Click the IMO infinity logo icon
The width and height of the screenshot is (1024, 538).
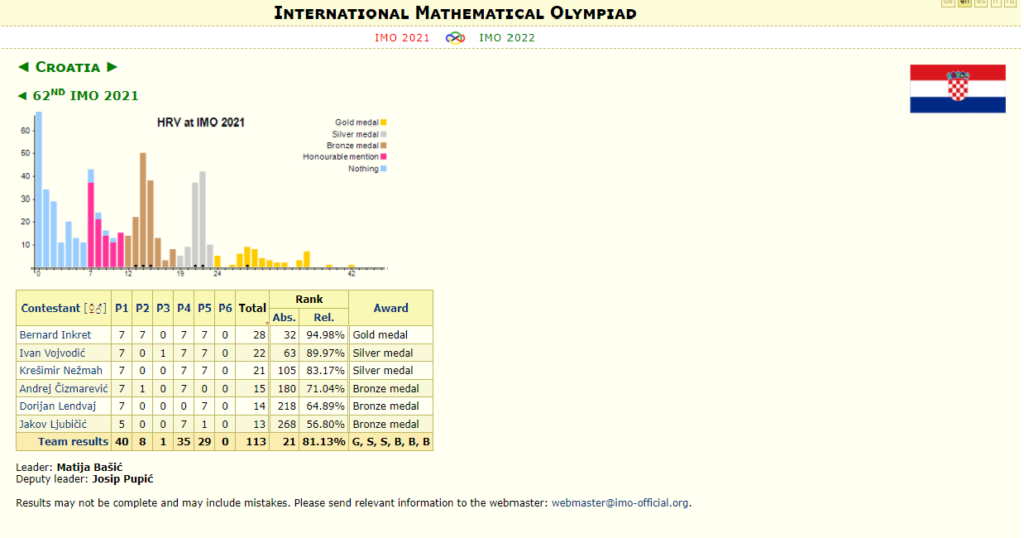454,38
